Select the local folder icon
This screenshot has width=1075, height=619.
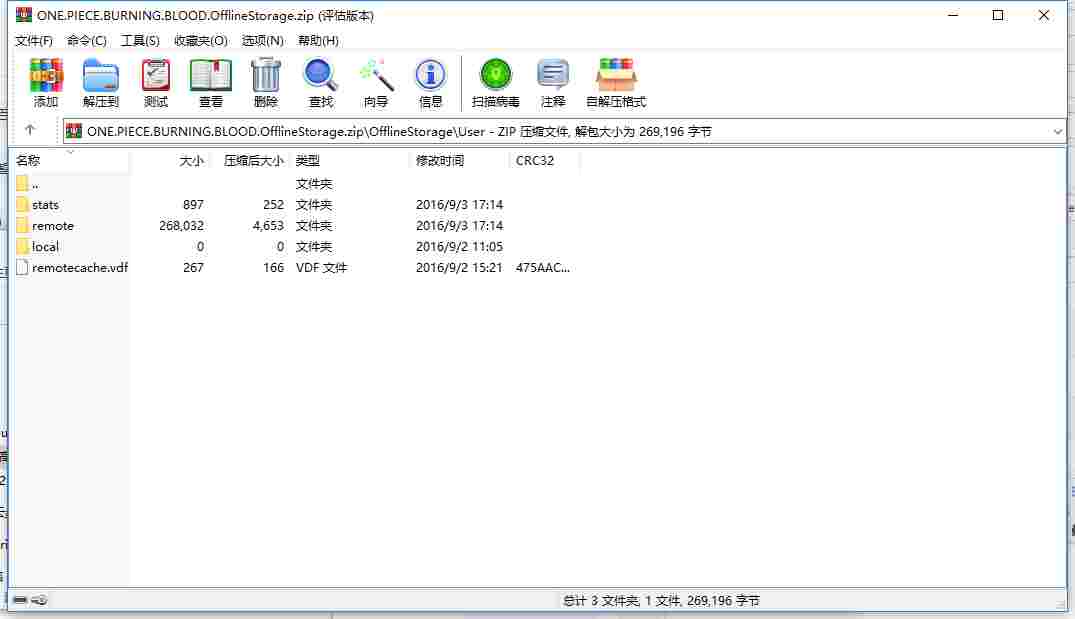pos(22,246)
